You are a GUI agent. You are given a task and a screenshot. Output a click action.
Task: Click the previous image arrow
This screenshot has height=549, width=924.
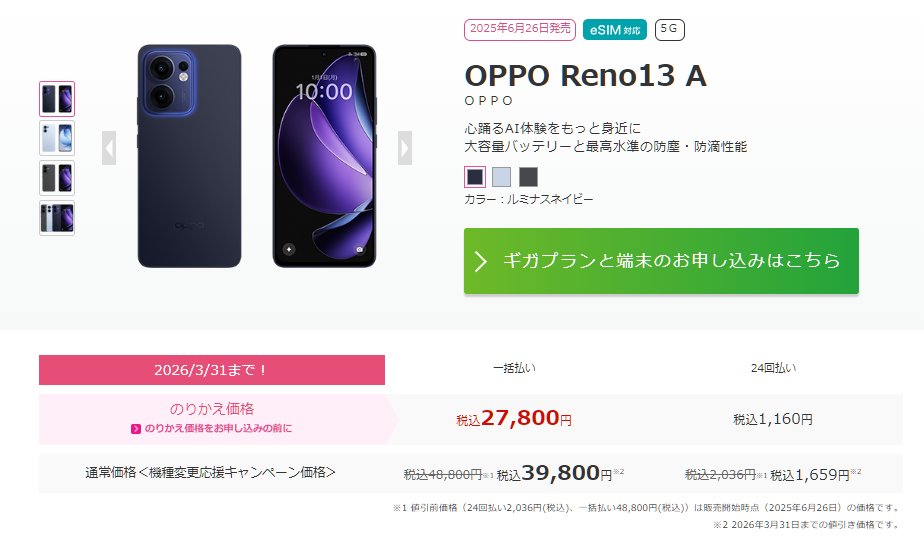tap(109, 148)
